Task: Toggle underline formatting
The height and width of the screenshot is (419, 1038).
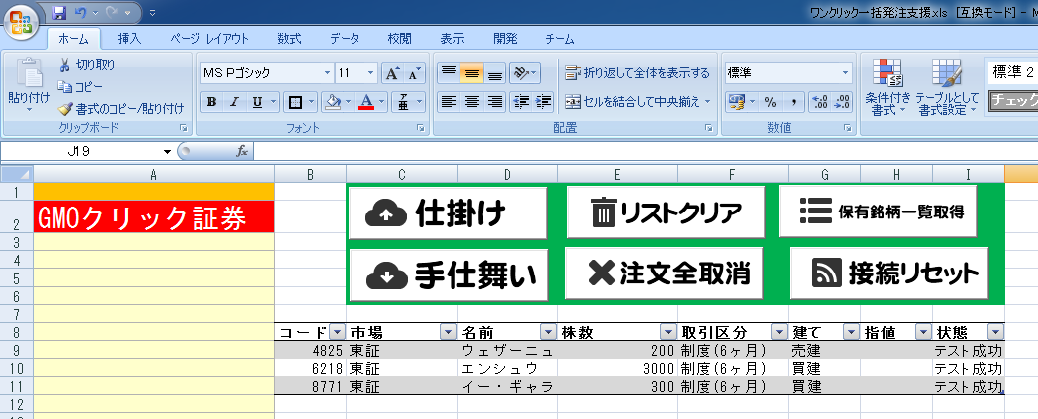Action: pos(256,102)
